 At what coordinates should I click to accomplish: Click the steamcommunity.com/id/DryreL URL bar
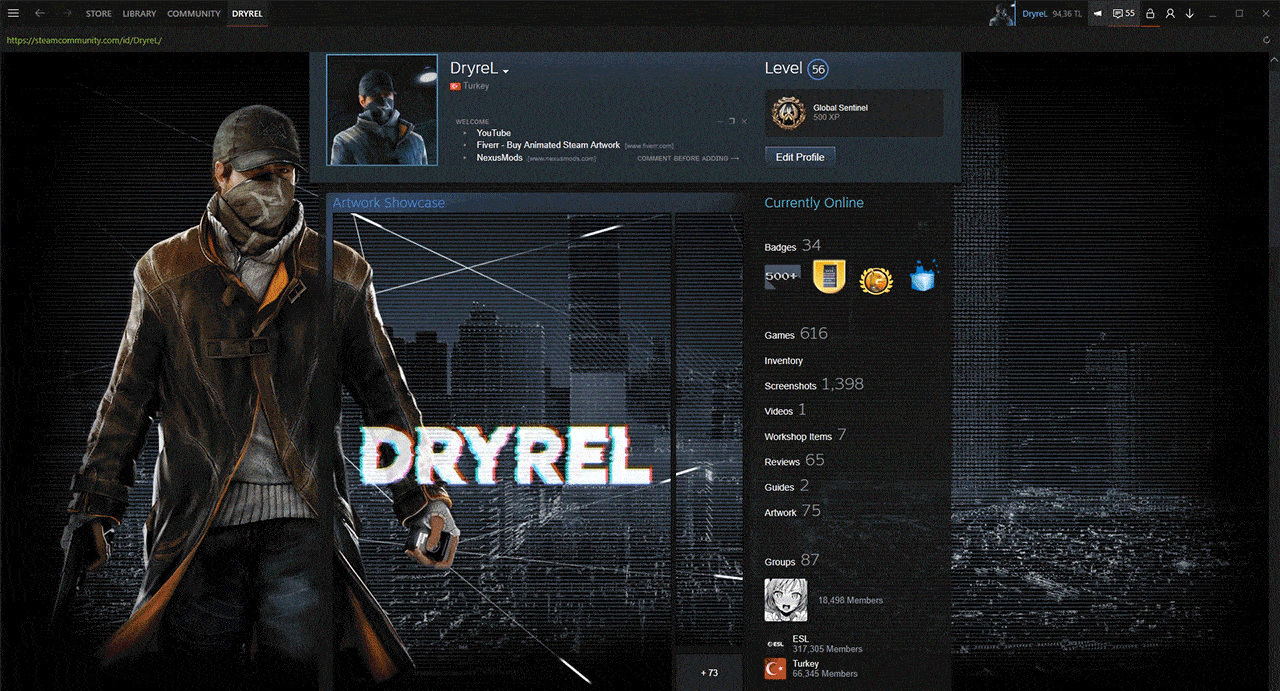(x=84, y=41)
